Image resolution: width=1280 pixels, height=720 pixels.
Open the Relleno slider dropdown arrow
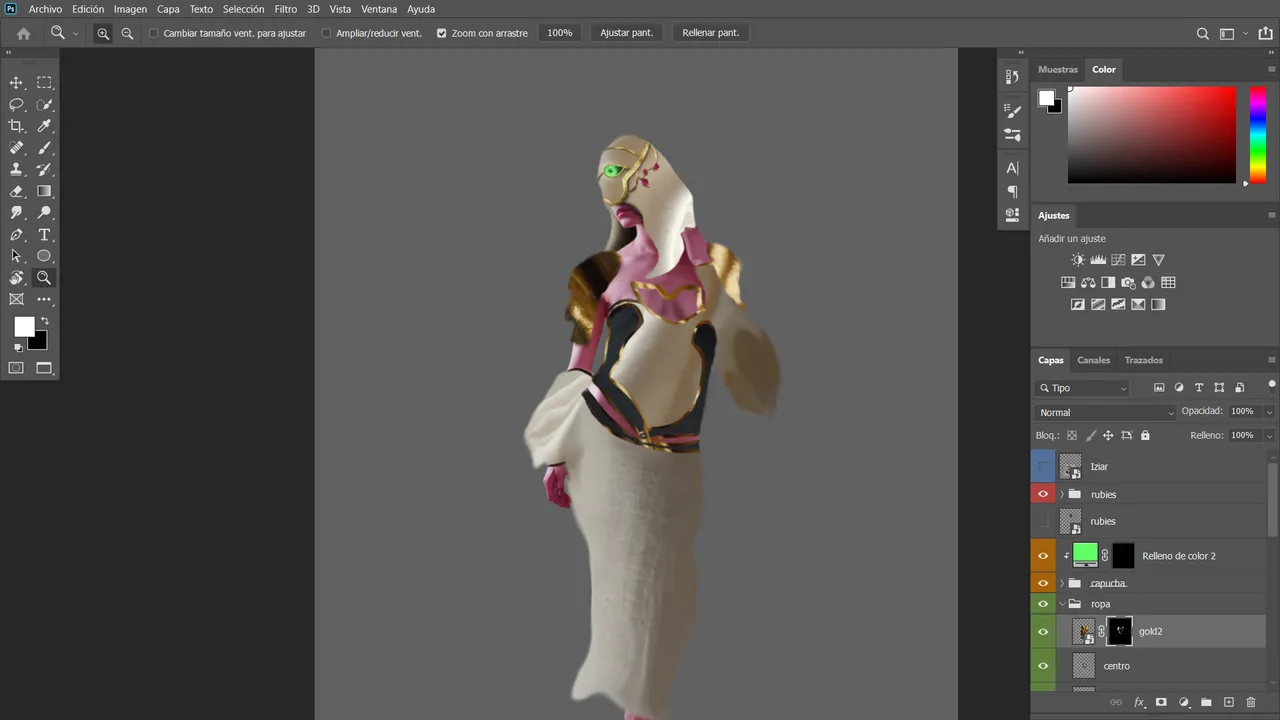[1270, 436]
